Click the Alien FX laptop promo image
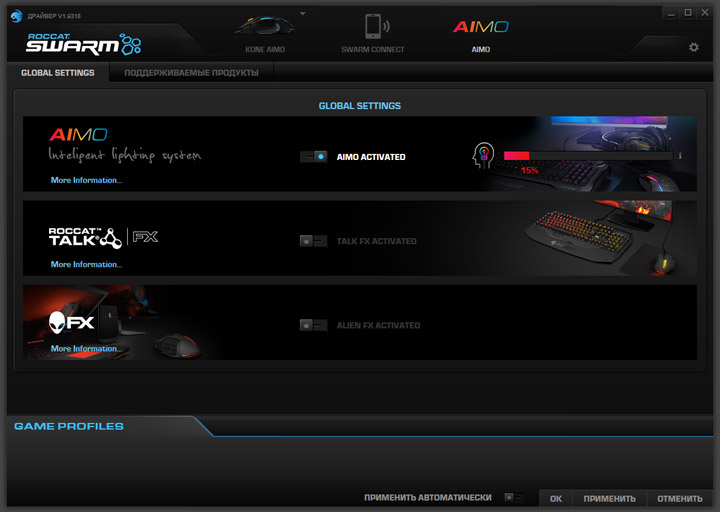This screenshot has width=720, height=512. (115, 321)
